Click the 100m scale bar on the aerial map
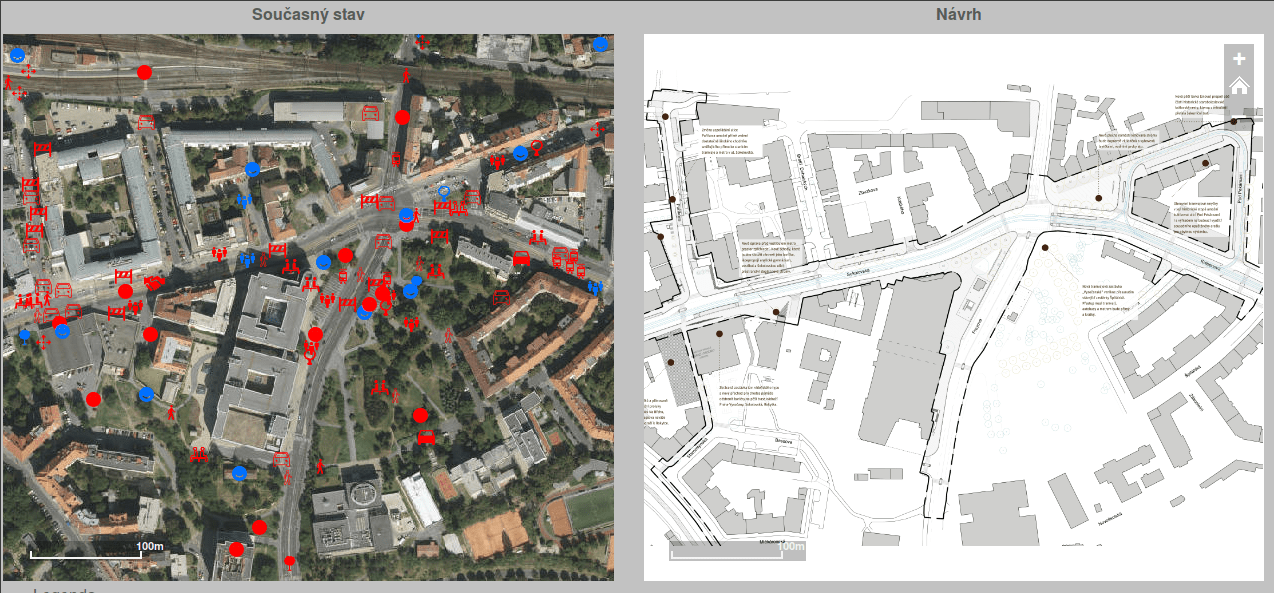Viewport: 1274px width, 593px height. click(x=97, y=550)
